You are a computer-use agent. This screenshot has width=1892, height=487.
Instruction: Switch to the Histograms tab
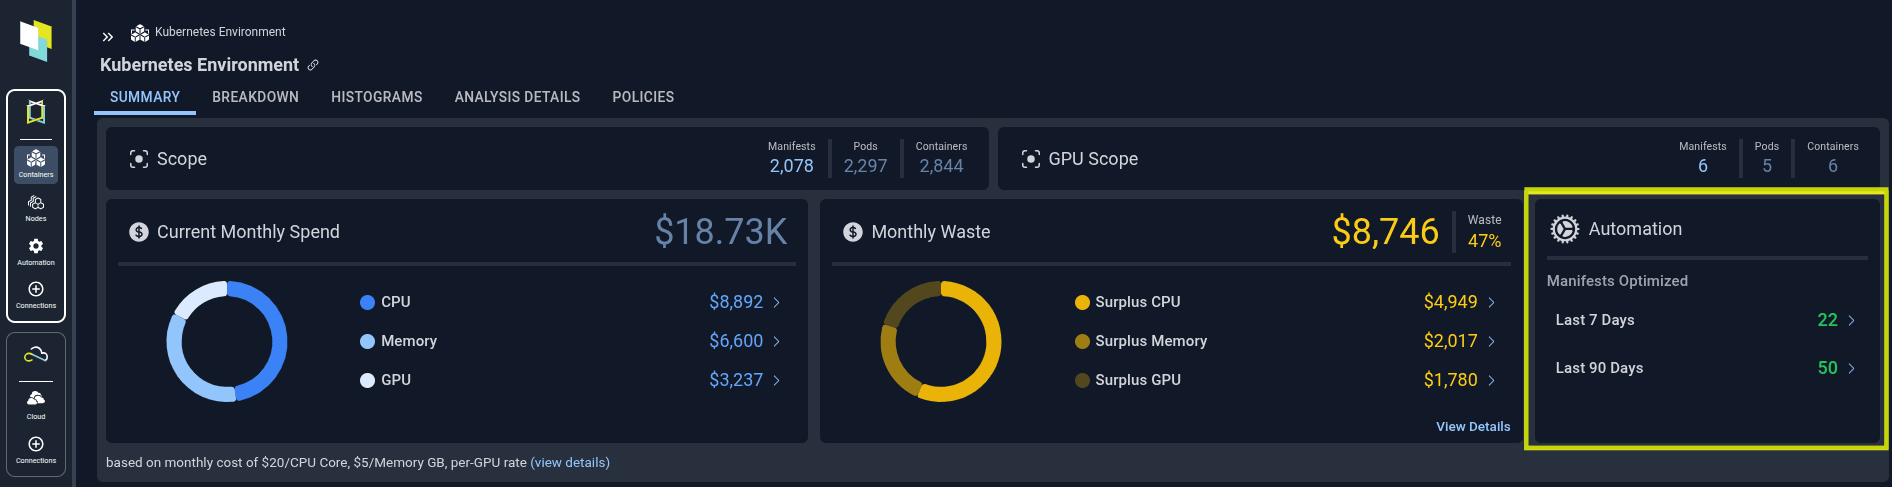377,97
